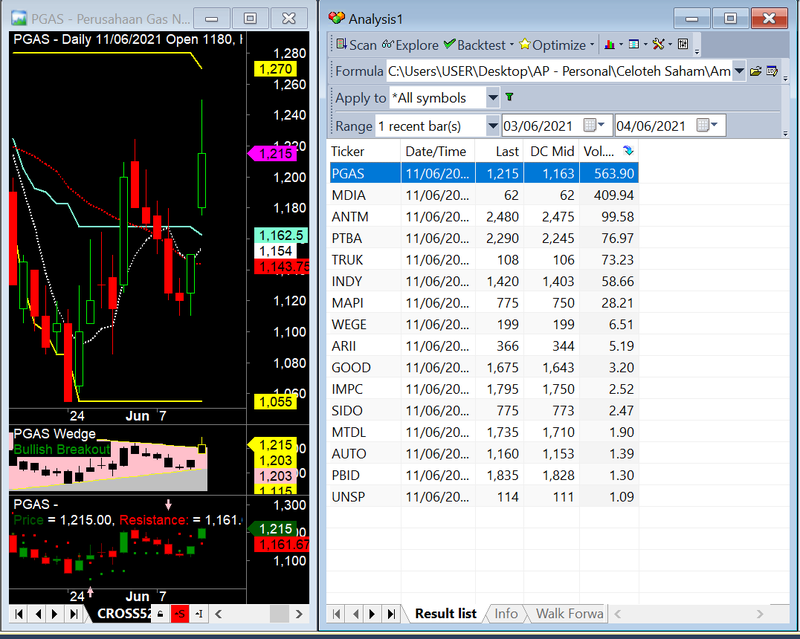Image resolution: width=800 pixels, height=639 pixels.
Task: Expand the report chart icon dropdown arrow
Action: 620,45
